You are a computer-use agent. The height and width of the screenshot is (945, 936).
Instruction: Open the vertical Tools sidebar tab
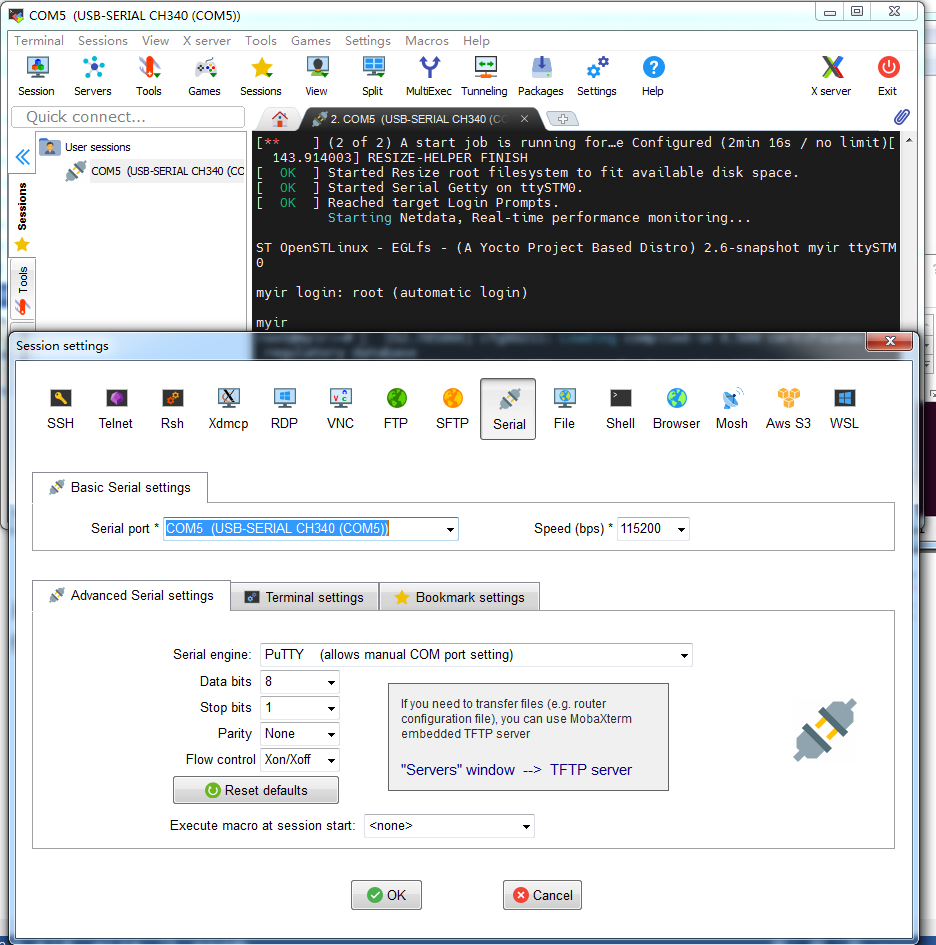(x=22, y=290)
